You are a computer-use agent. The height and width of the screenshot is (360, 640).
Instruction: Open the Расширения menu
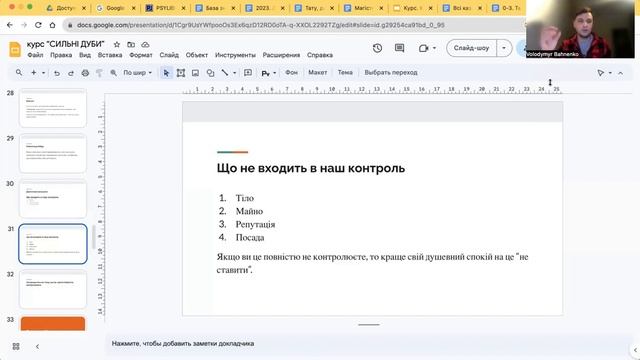point(281,55)
